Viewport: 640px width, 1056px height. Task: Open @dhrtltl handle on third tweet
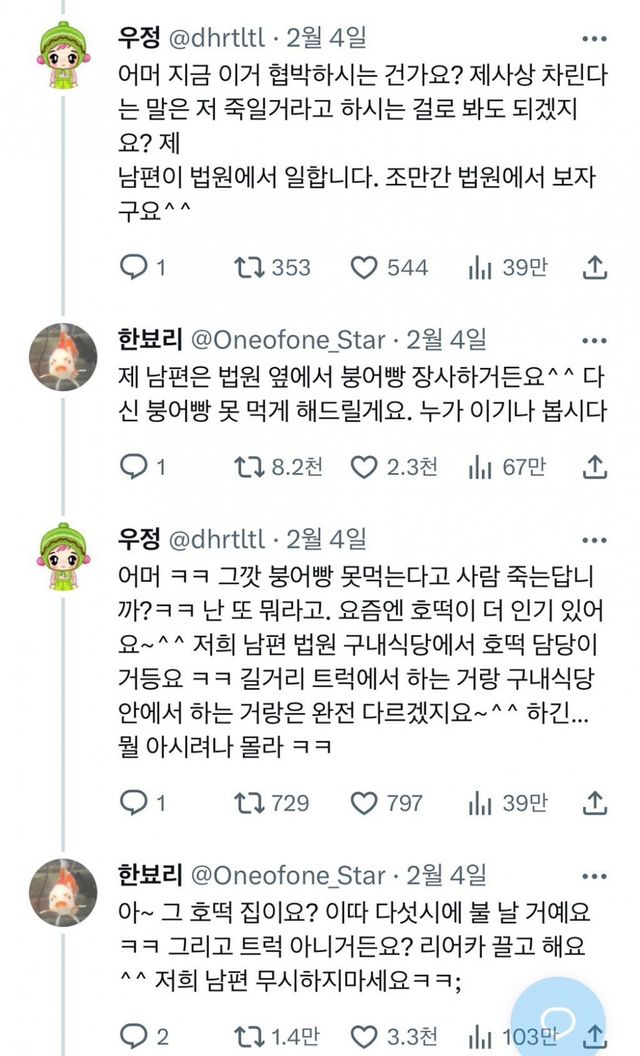click(214, 540)
